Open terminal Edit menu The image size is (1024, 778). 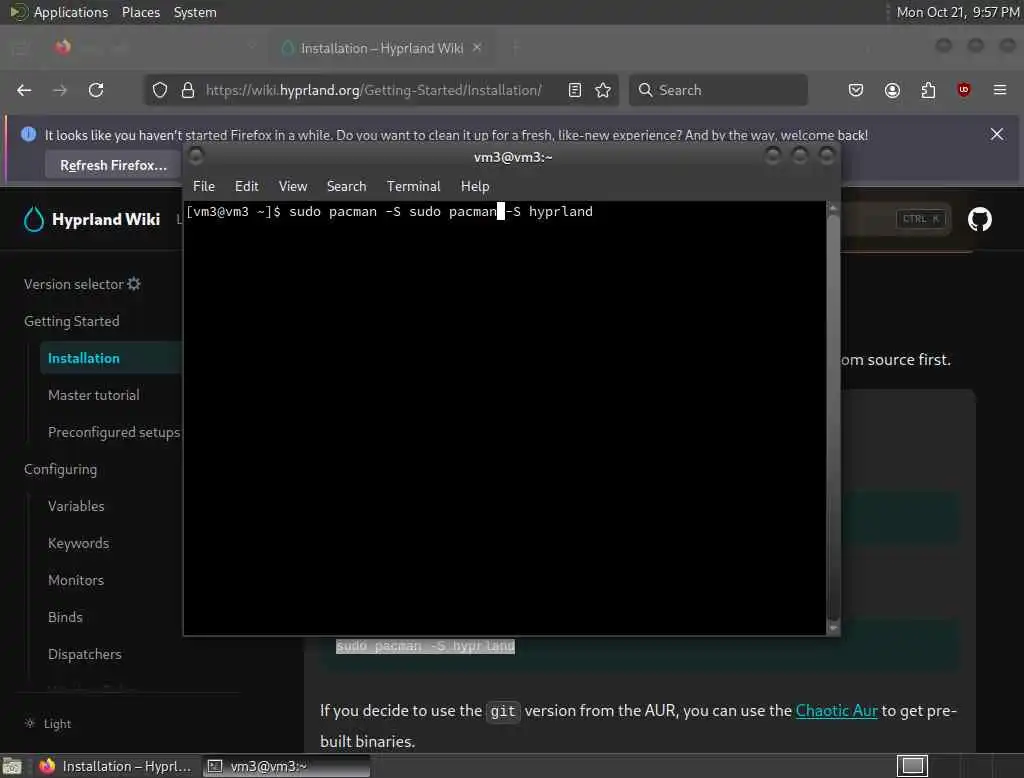coord(246,186)
